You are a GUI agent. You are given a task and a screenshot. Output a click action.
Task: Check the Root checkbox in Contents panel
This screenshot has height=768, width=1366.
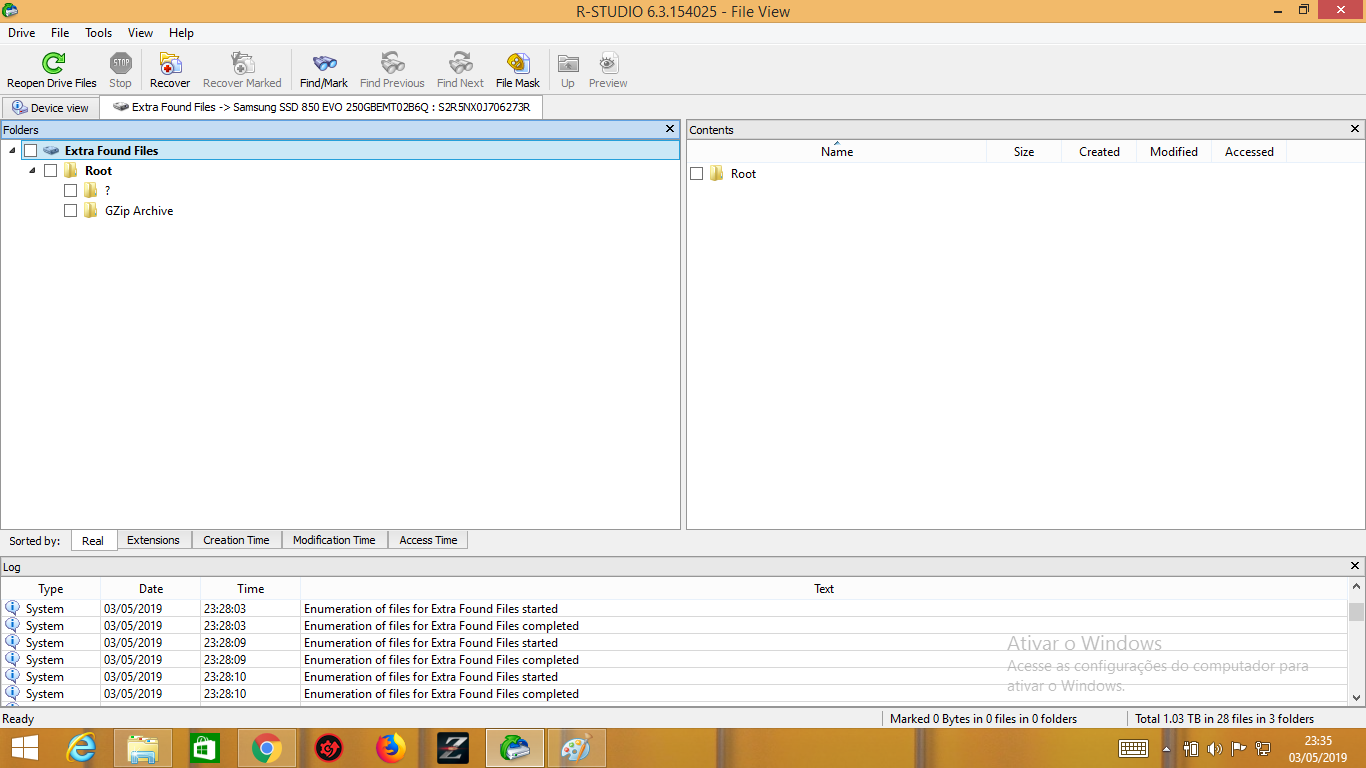(x=697, y=174)
